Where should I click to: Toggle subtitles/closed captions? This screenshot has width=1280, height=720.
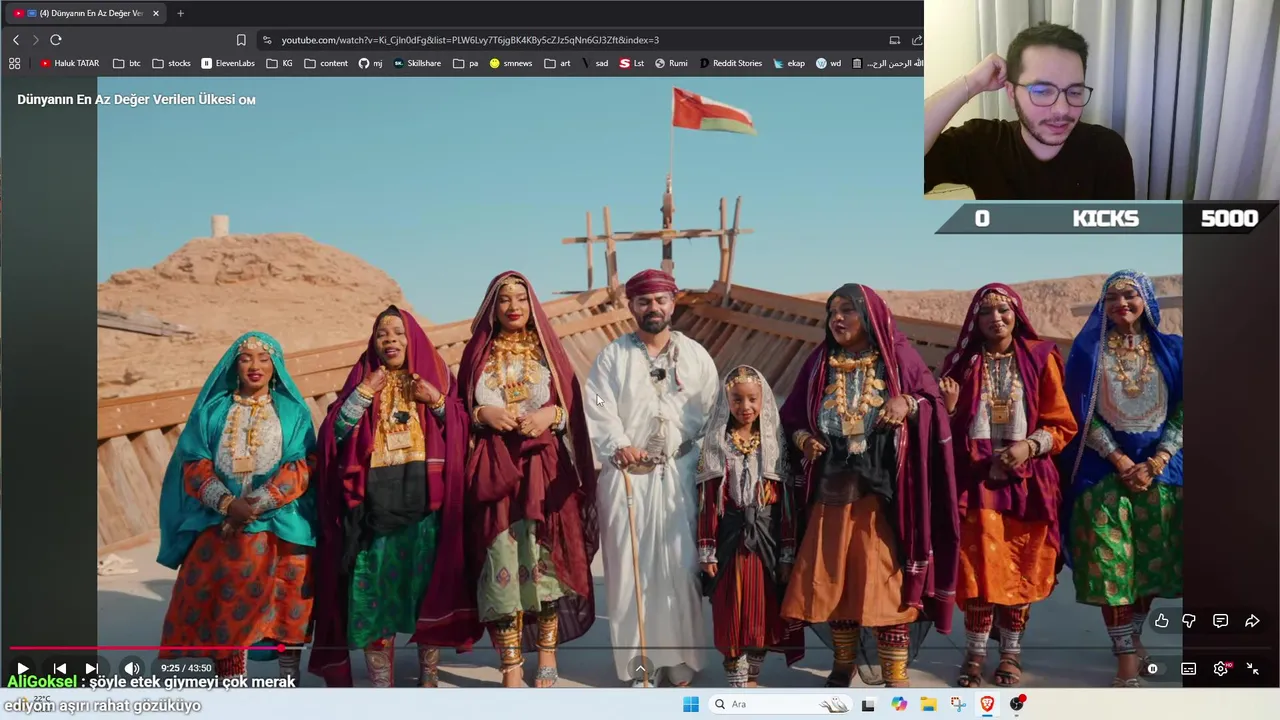click(x=1188, y=669)
